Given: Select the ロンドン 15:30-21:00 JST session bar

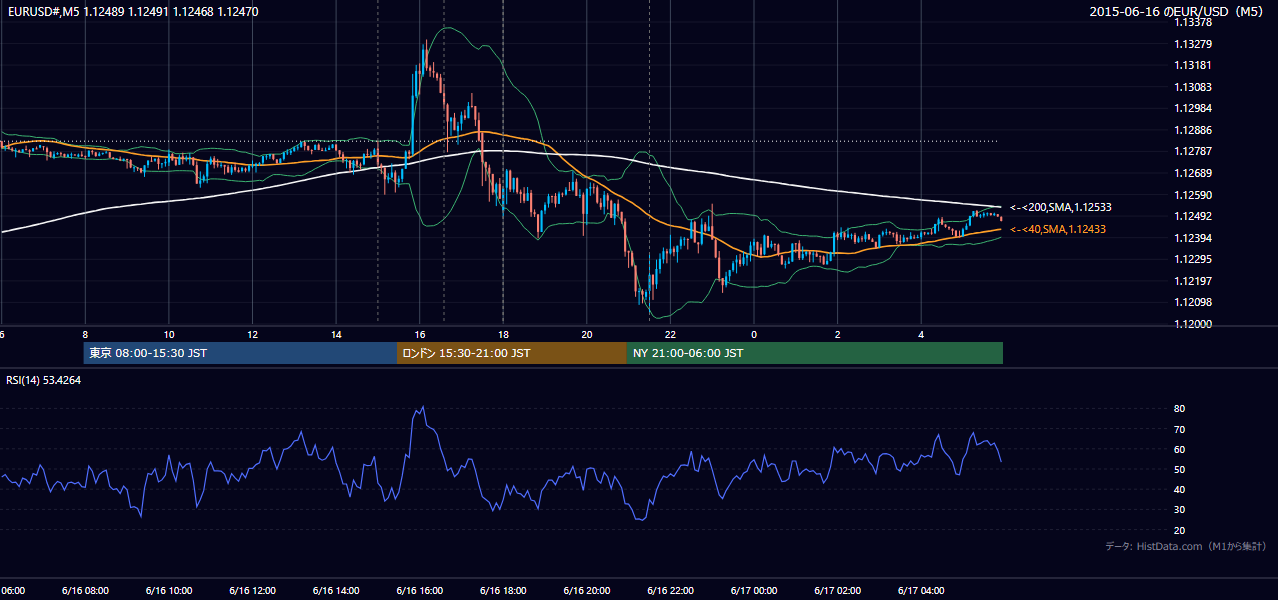Looking at the screenshot, I should pyautogui.click(x=511, y=353).
